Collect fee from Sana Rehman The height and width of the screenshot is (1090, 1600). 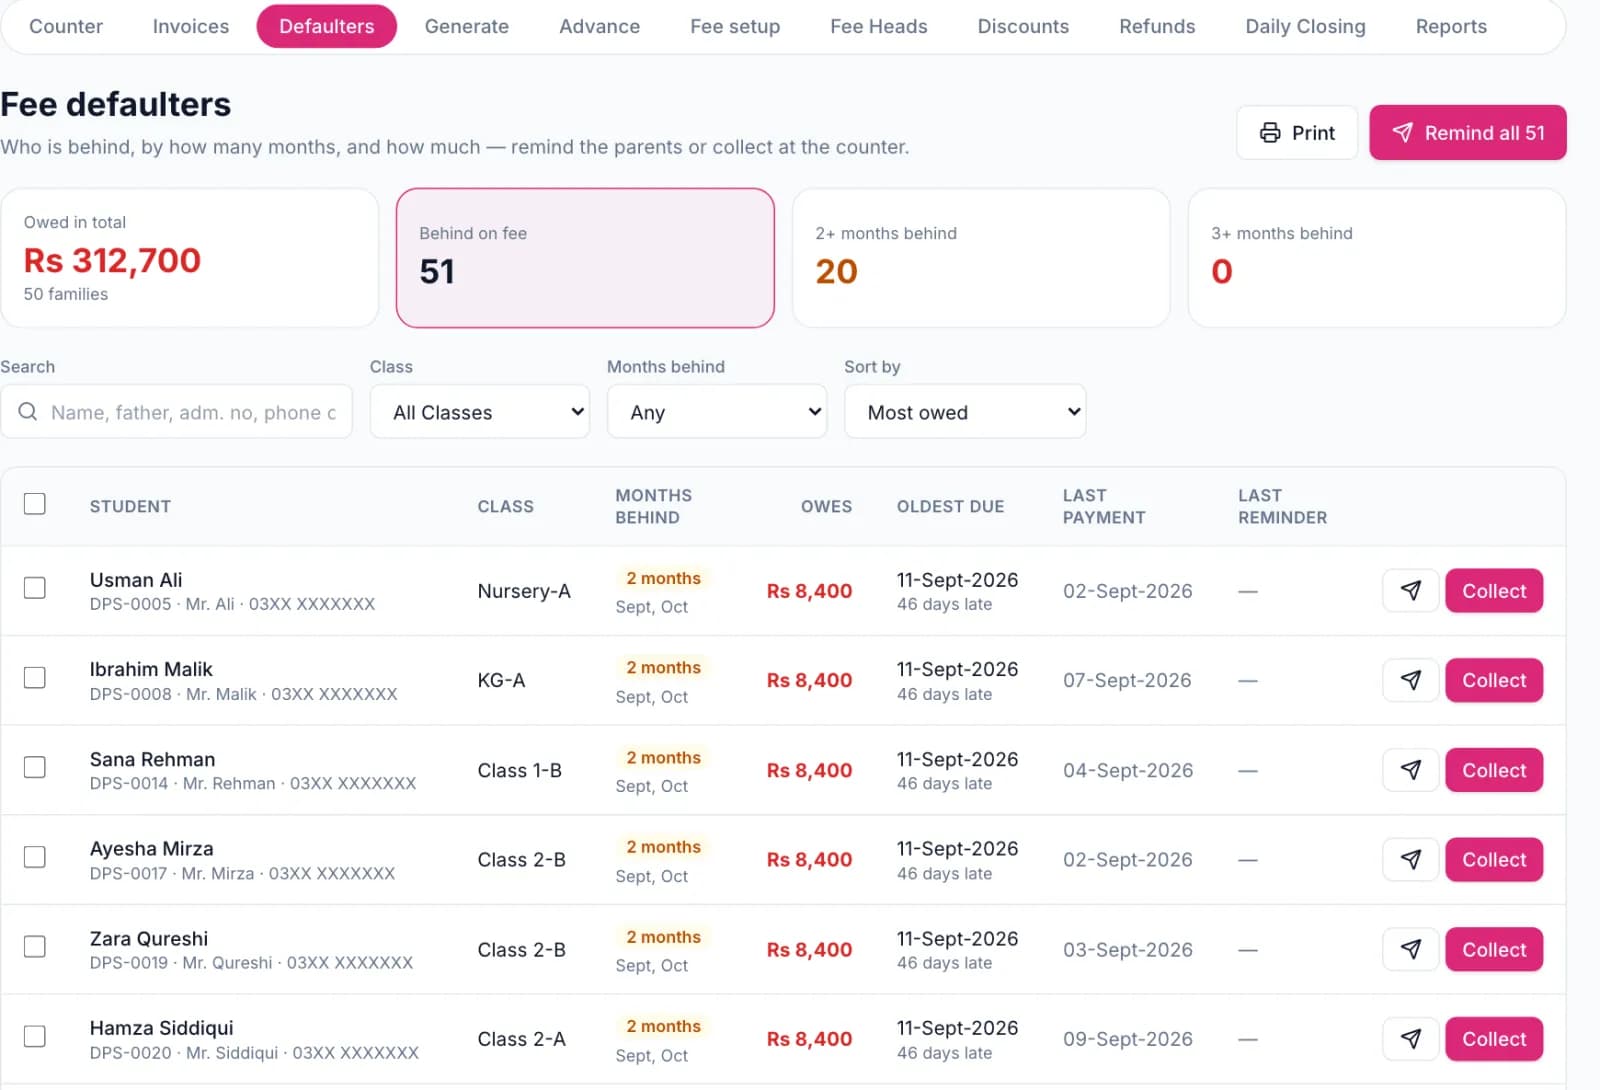tap(1494, 770)
